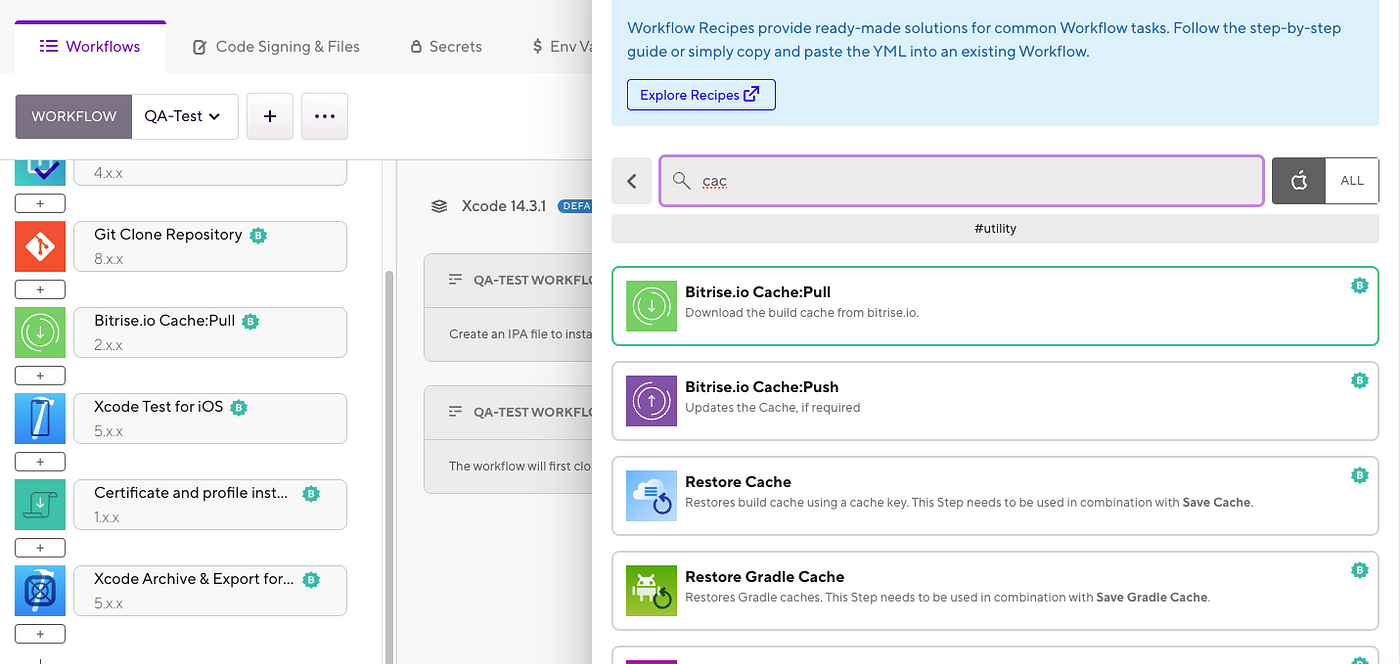1400x664 pixels.
Task: Insert step below Xcode Archive & Export
Action: click(40, 633)
